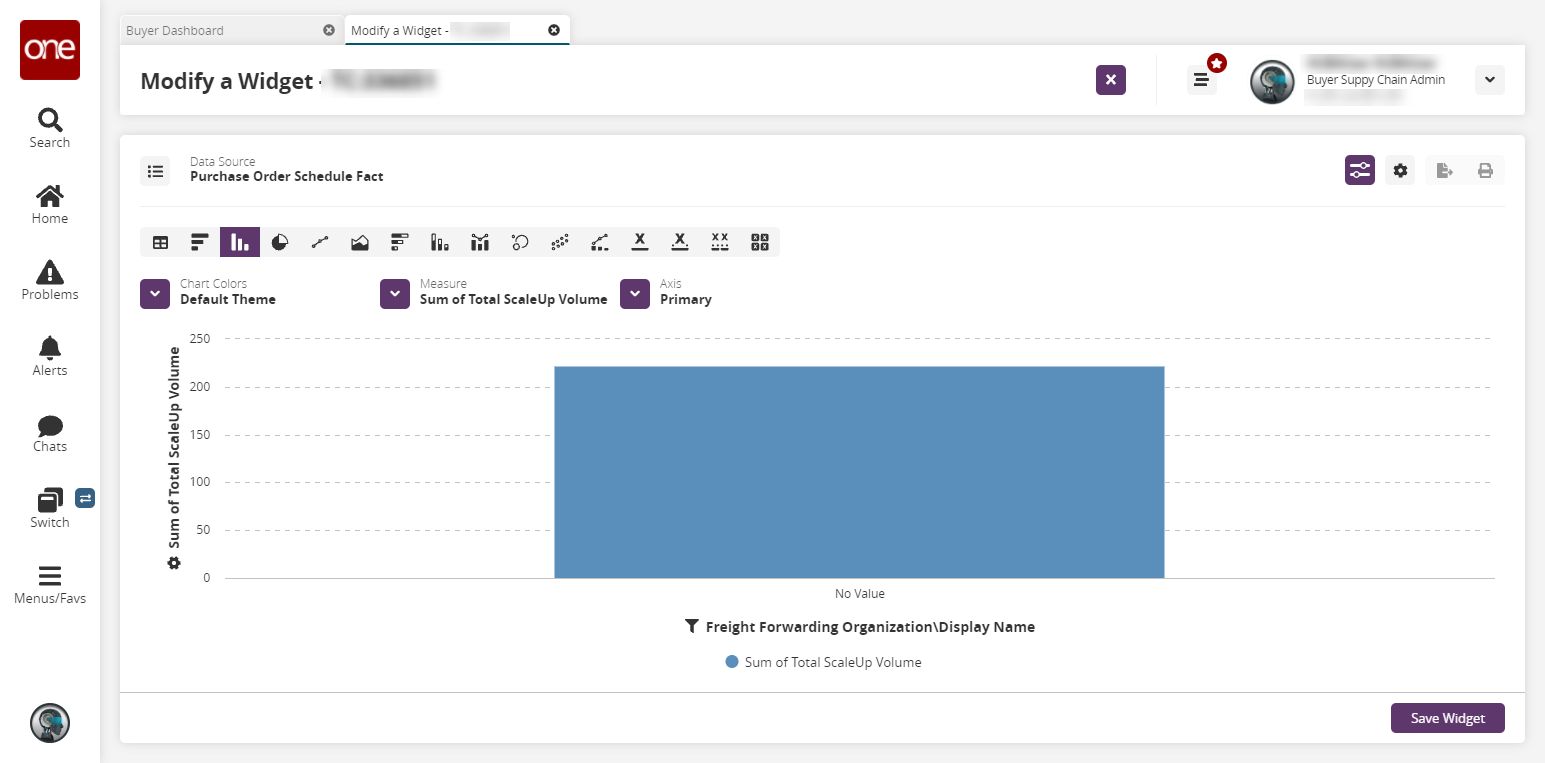The image size is (1545, 763).
Task: Toggle the Switch role icon in sidebar
Action: [85, 497]
